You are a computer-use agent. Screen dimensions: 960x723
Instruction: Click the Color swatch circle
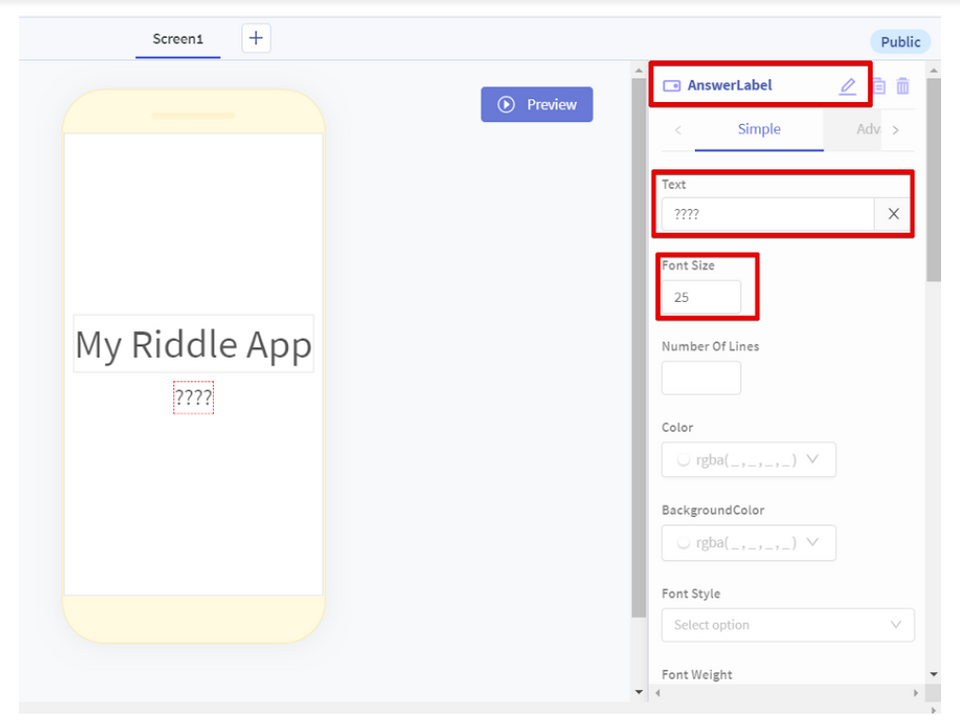pos(683,460)
